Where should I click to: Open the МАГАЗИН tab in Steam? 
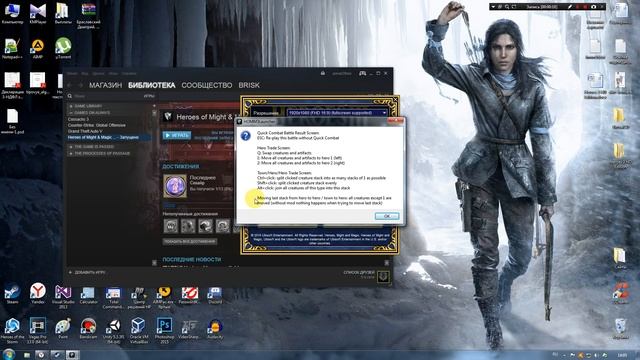point(105,85)
